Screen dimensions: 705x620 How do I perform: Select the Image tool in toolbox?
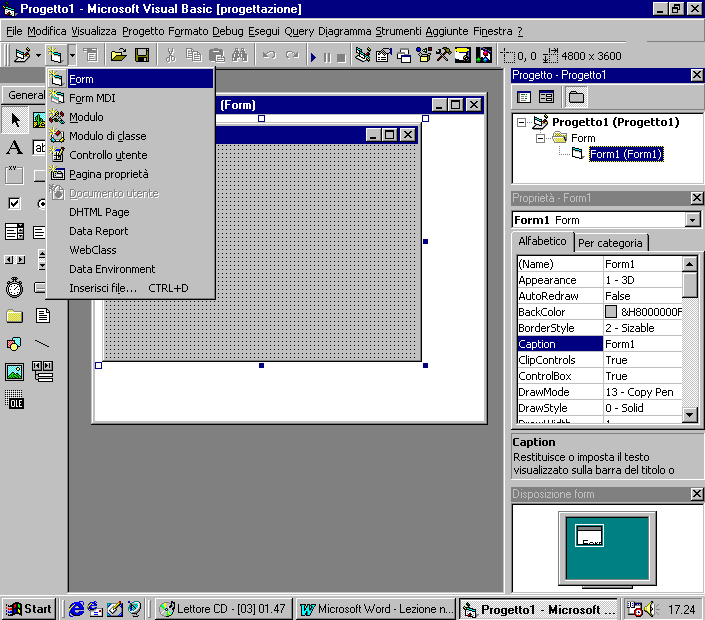[15, 372]
